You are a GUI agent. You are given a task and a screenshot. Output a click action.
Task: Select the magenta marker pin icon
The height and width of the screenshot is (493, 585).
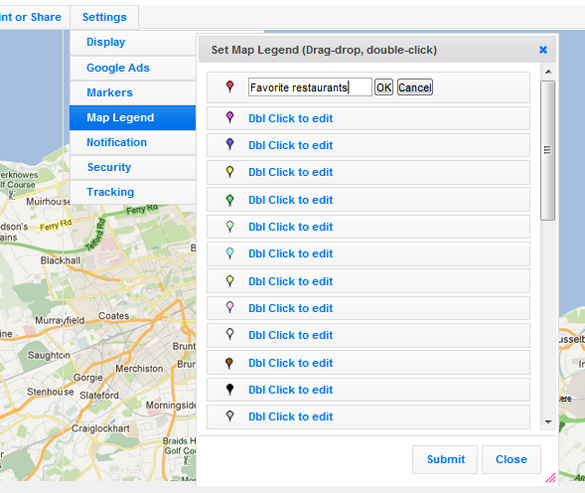[230, 118]
